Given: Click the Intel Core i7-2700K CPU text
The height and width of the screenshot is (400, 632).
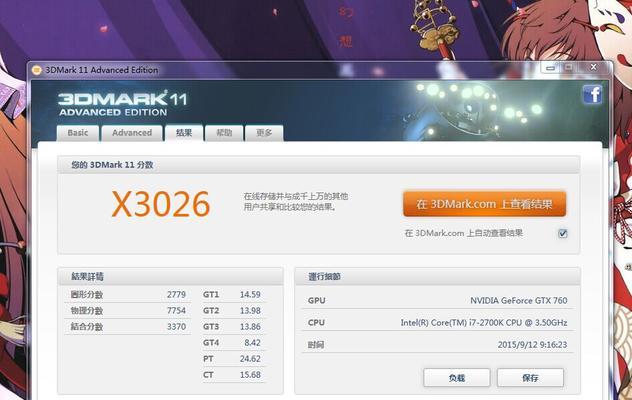Looking at the screenshot, I should (x=484, y=323).
